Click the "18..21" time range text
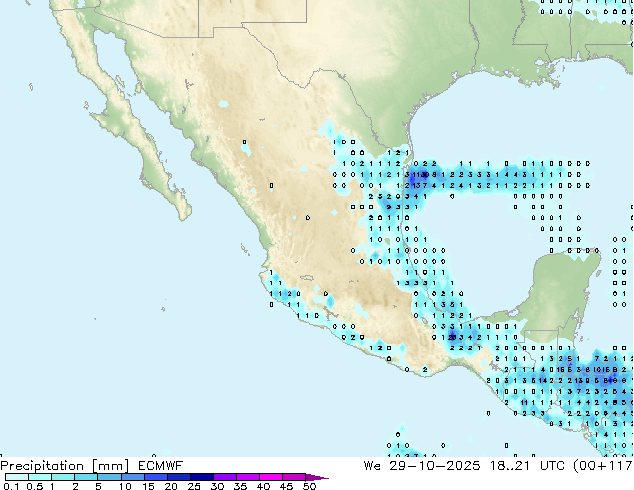 coord(509,466)
